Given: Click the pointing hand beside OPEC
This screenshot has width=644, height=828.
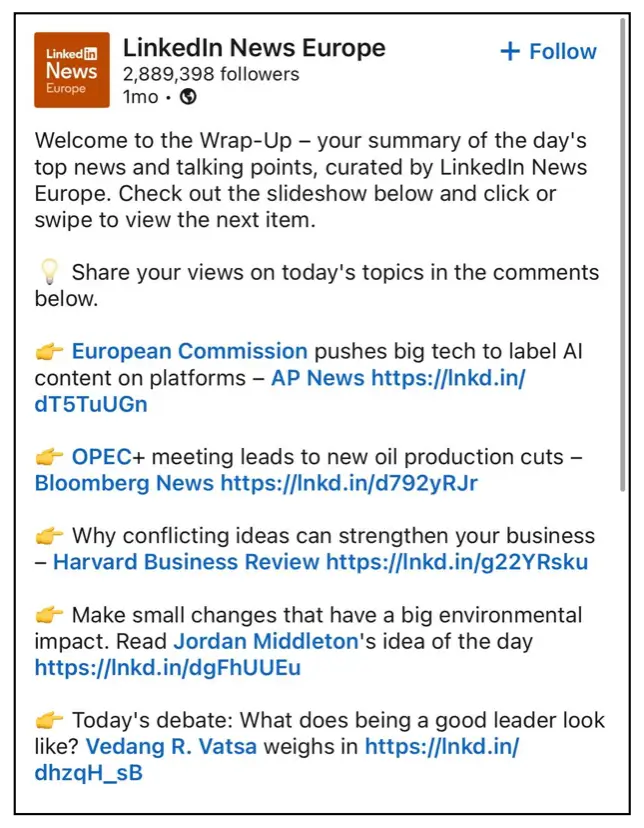Looking at the screenshot, I should click(49, 458).
